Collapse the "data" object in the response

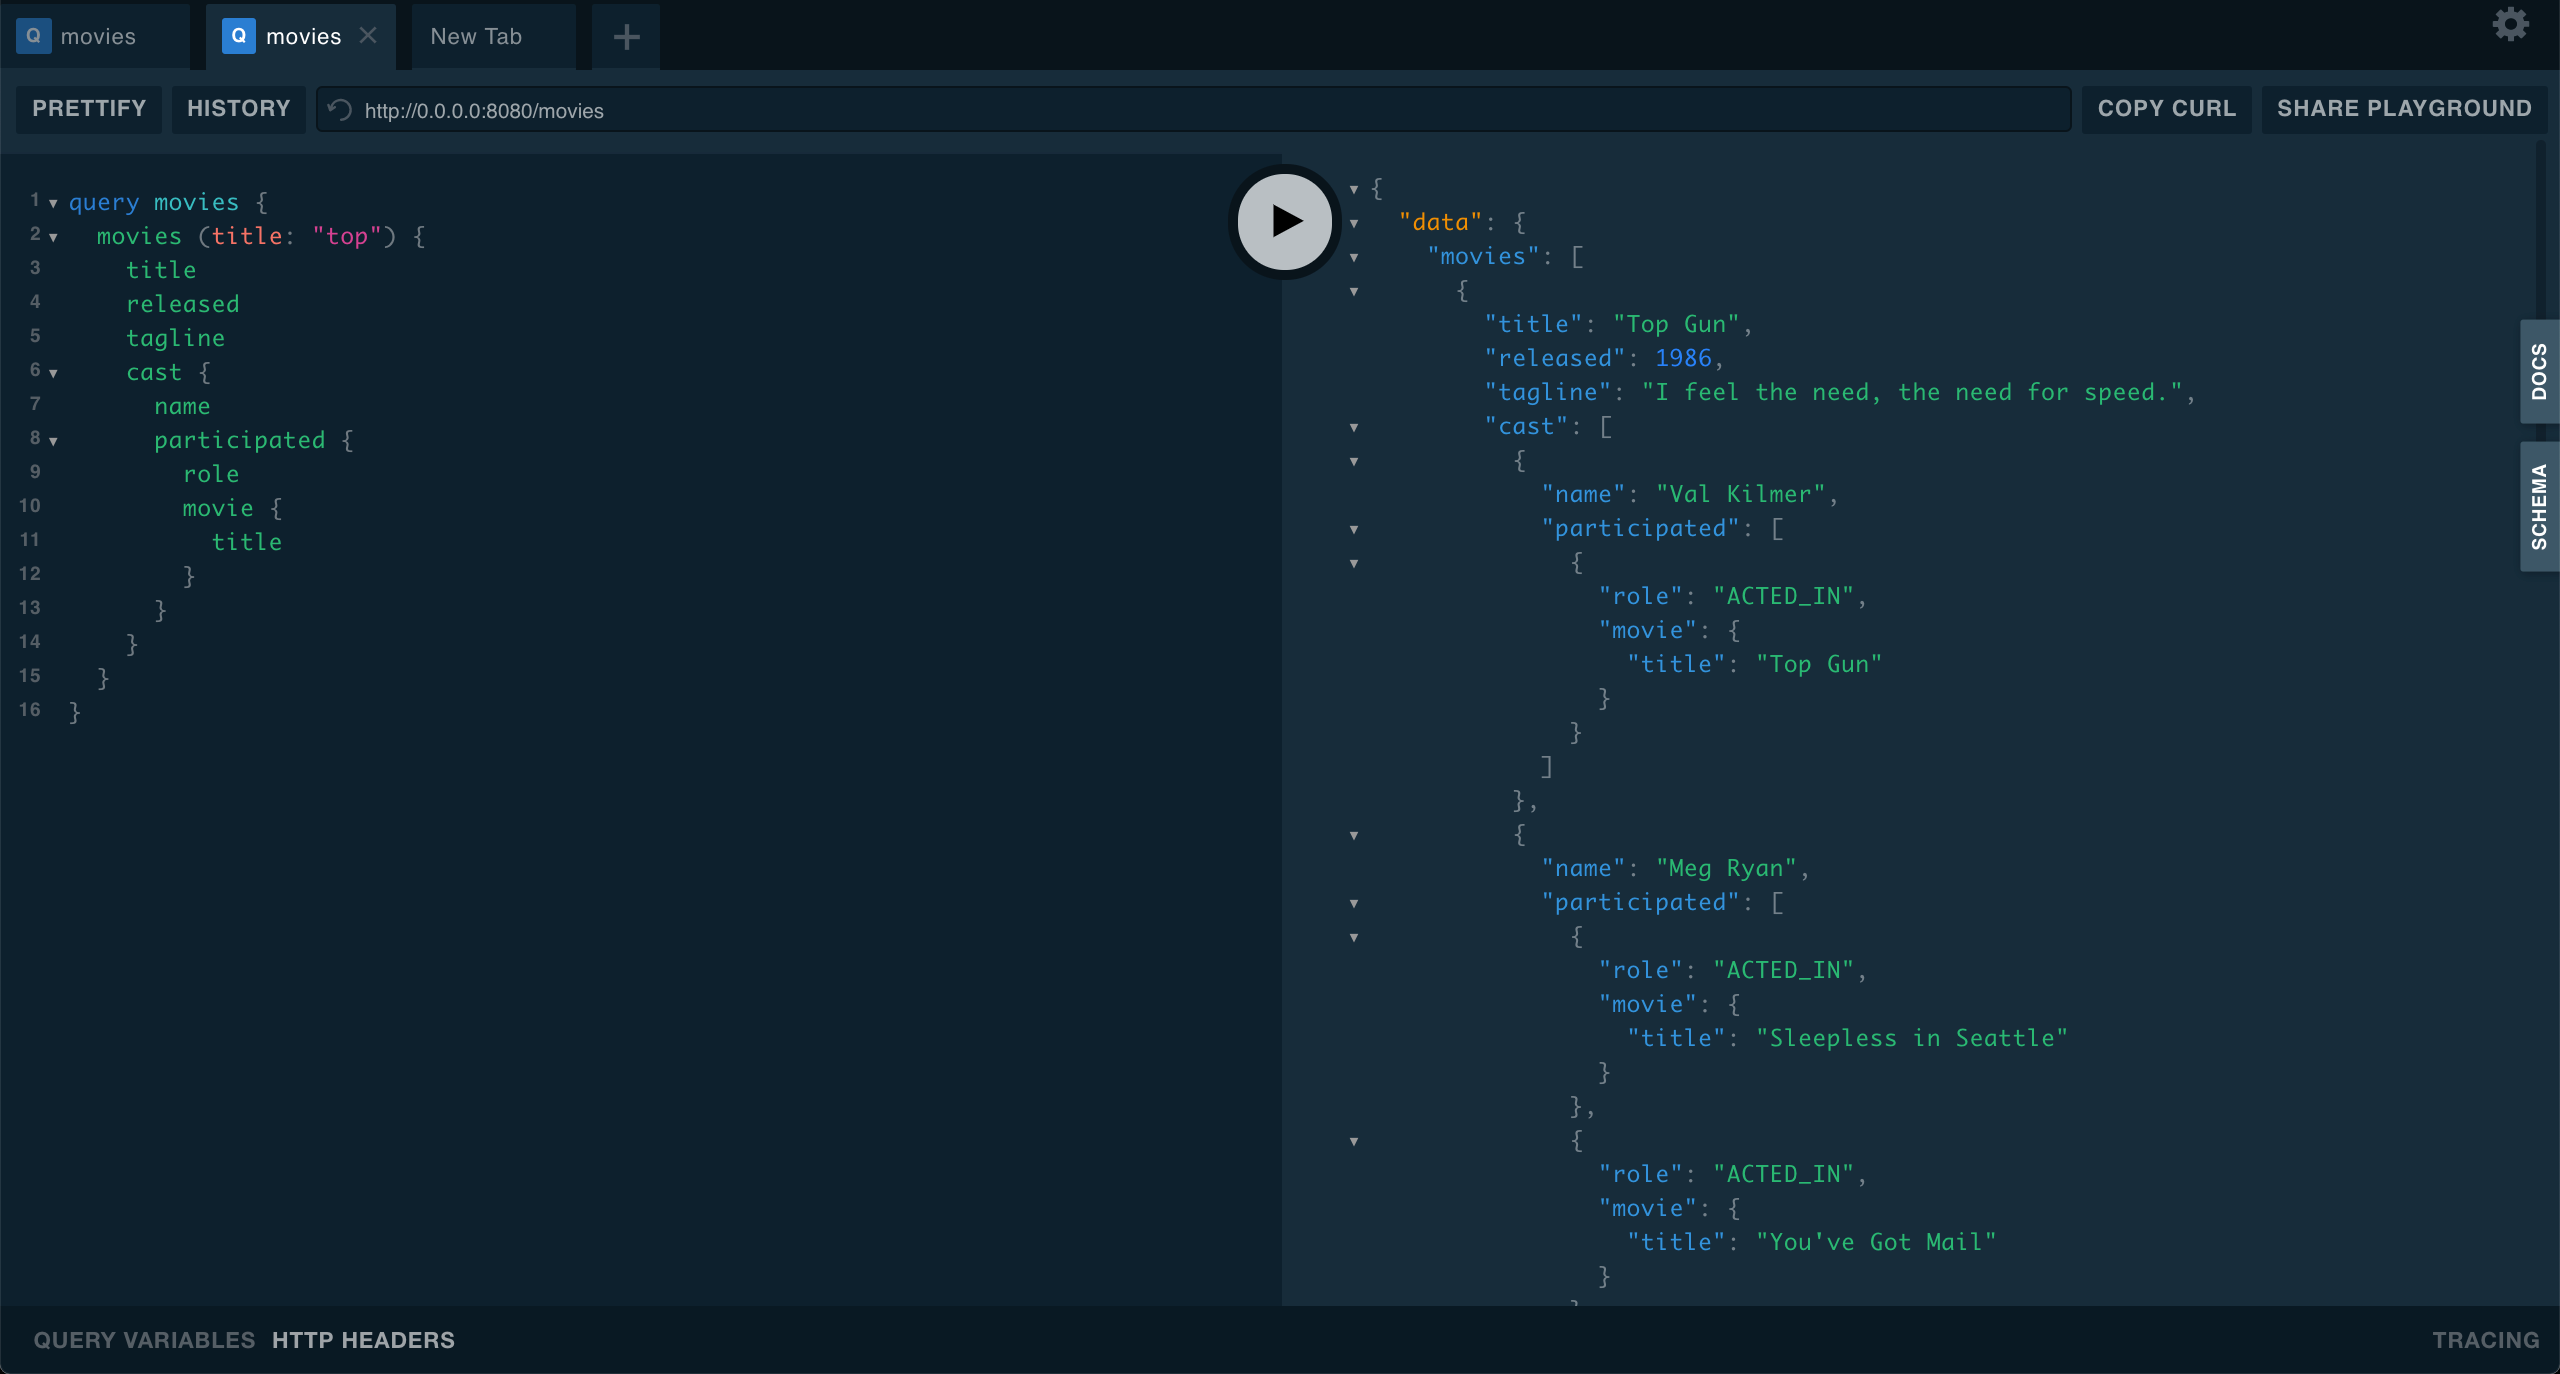[1354, 223]
